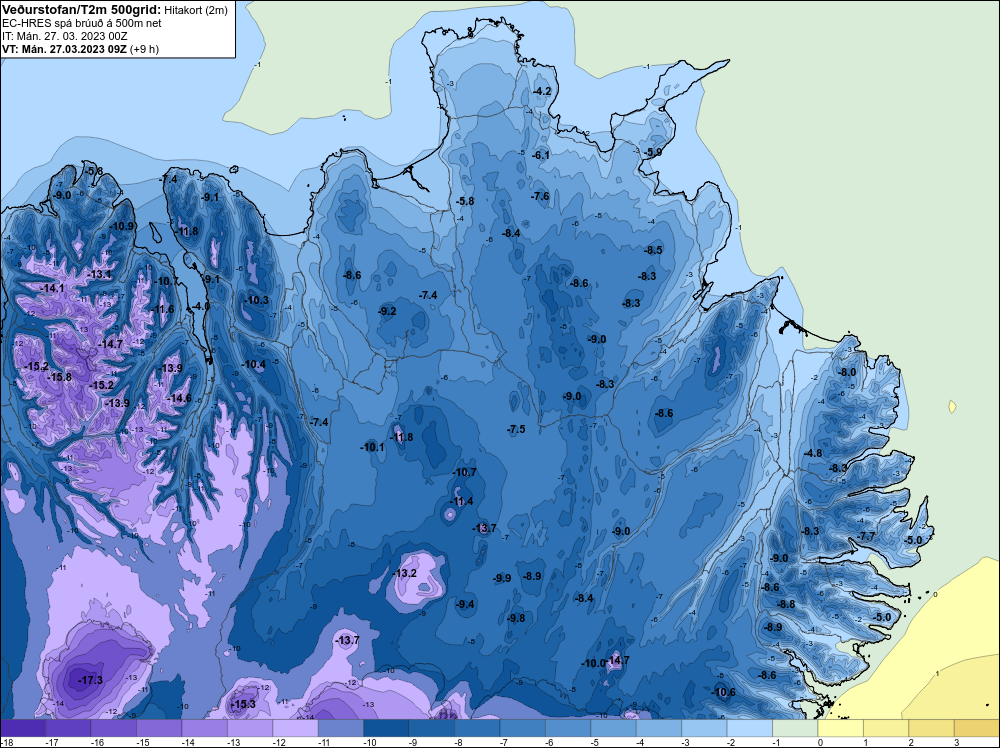Click the mid-blue legend swatch above -7
Image resolution: width=1000 pixels, height=748 pixels.
[522, 728]
